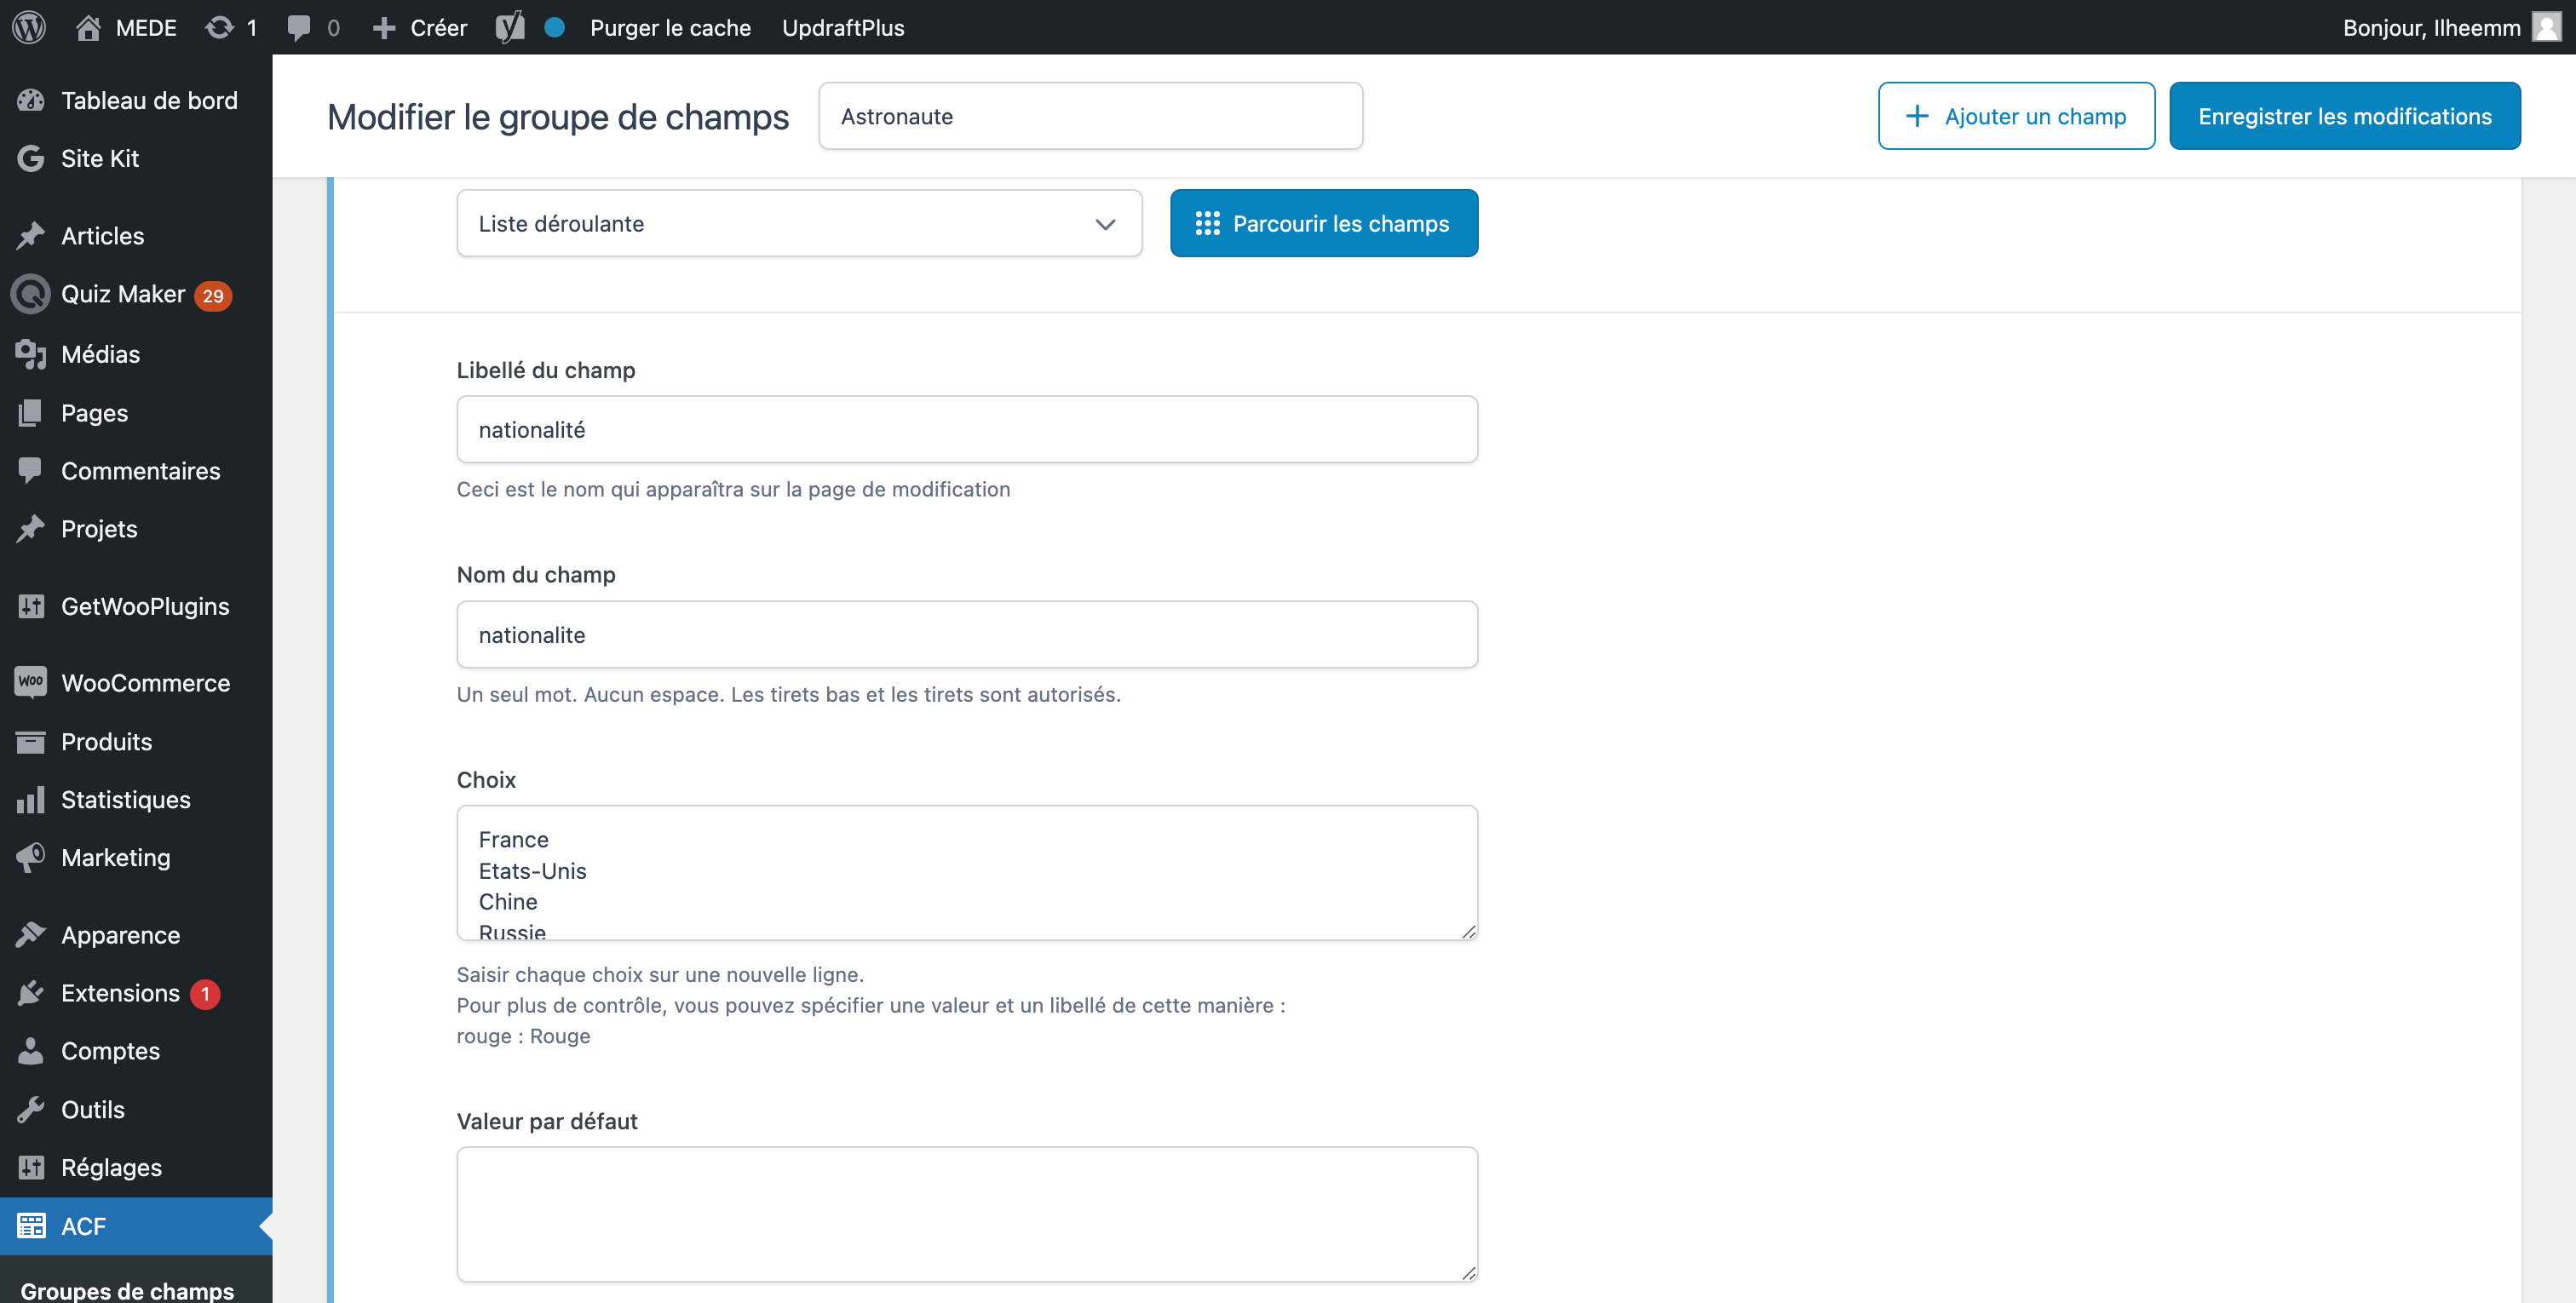Click the Modifier le groupe de champs heading
The width and height of the screenshot is (2576, 1303).
pos(558,117)
